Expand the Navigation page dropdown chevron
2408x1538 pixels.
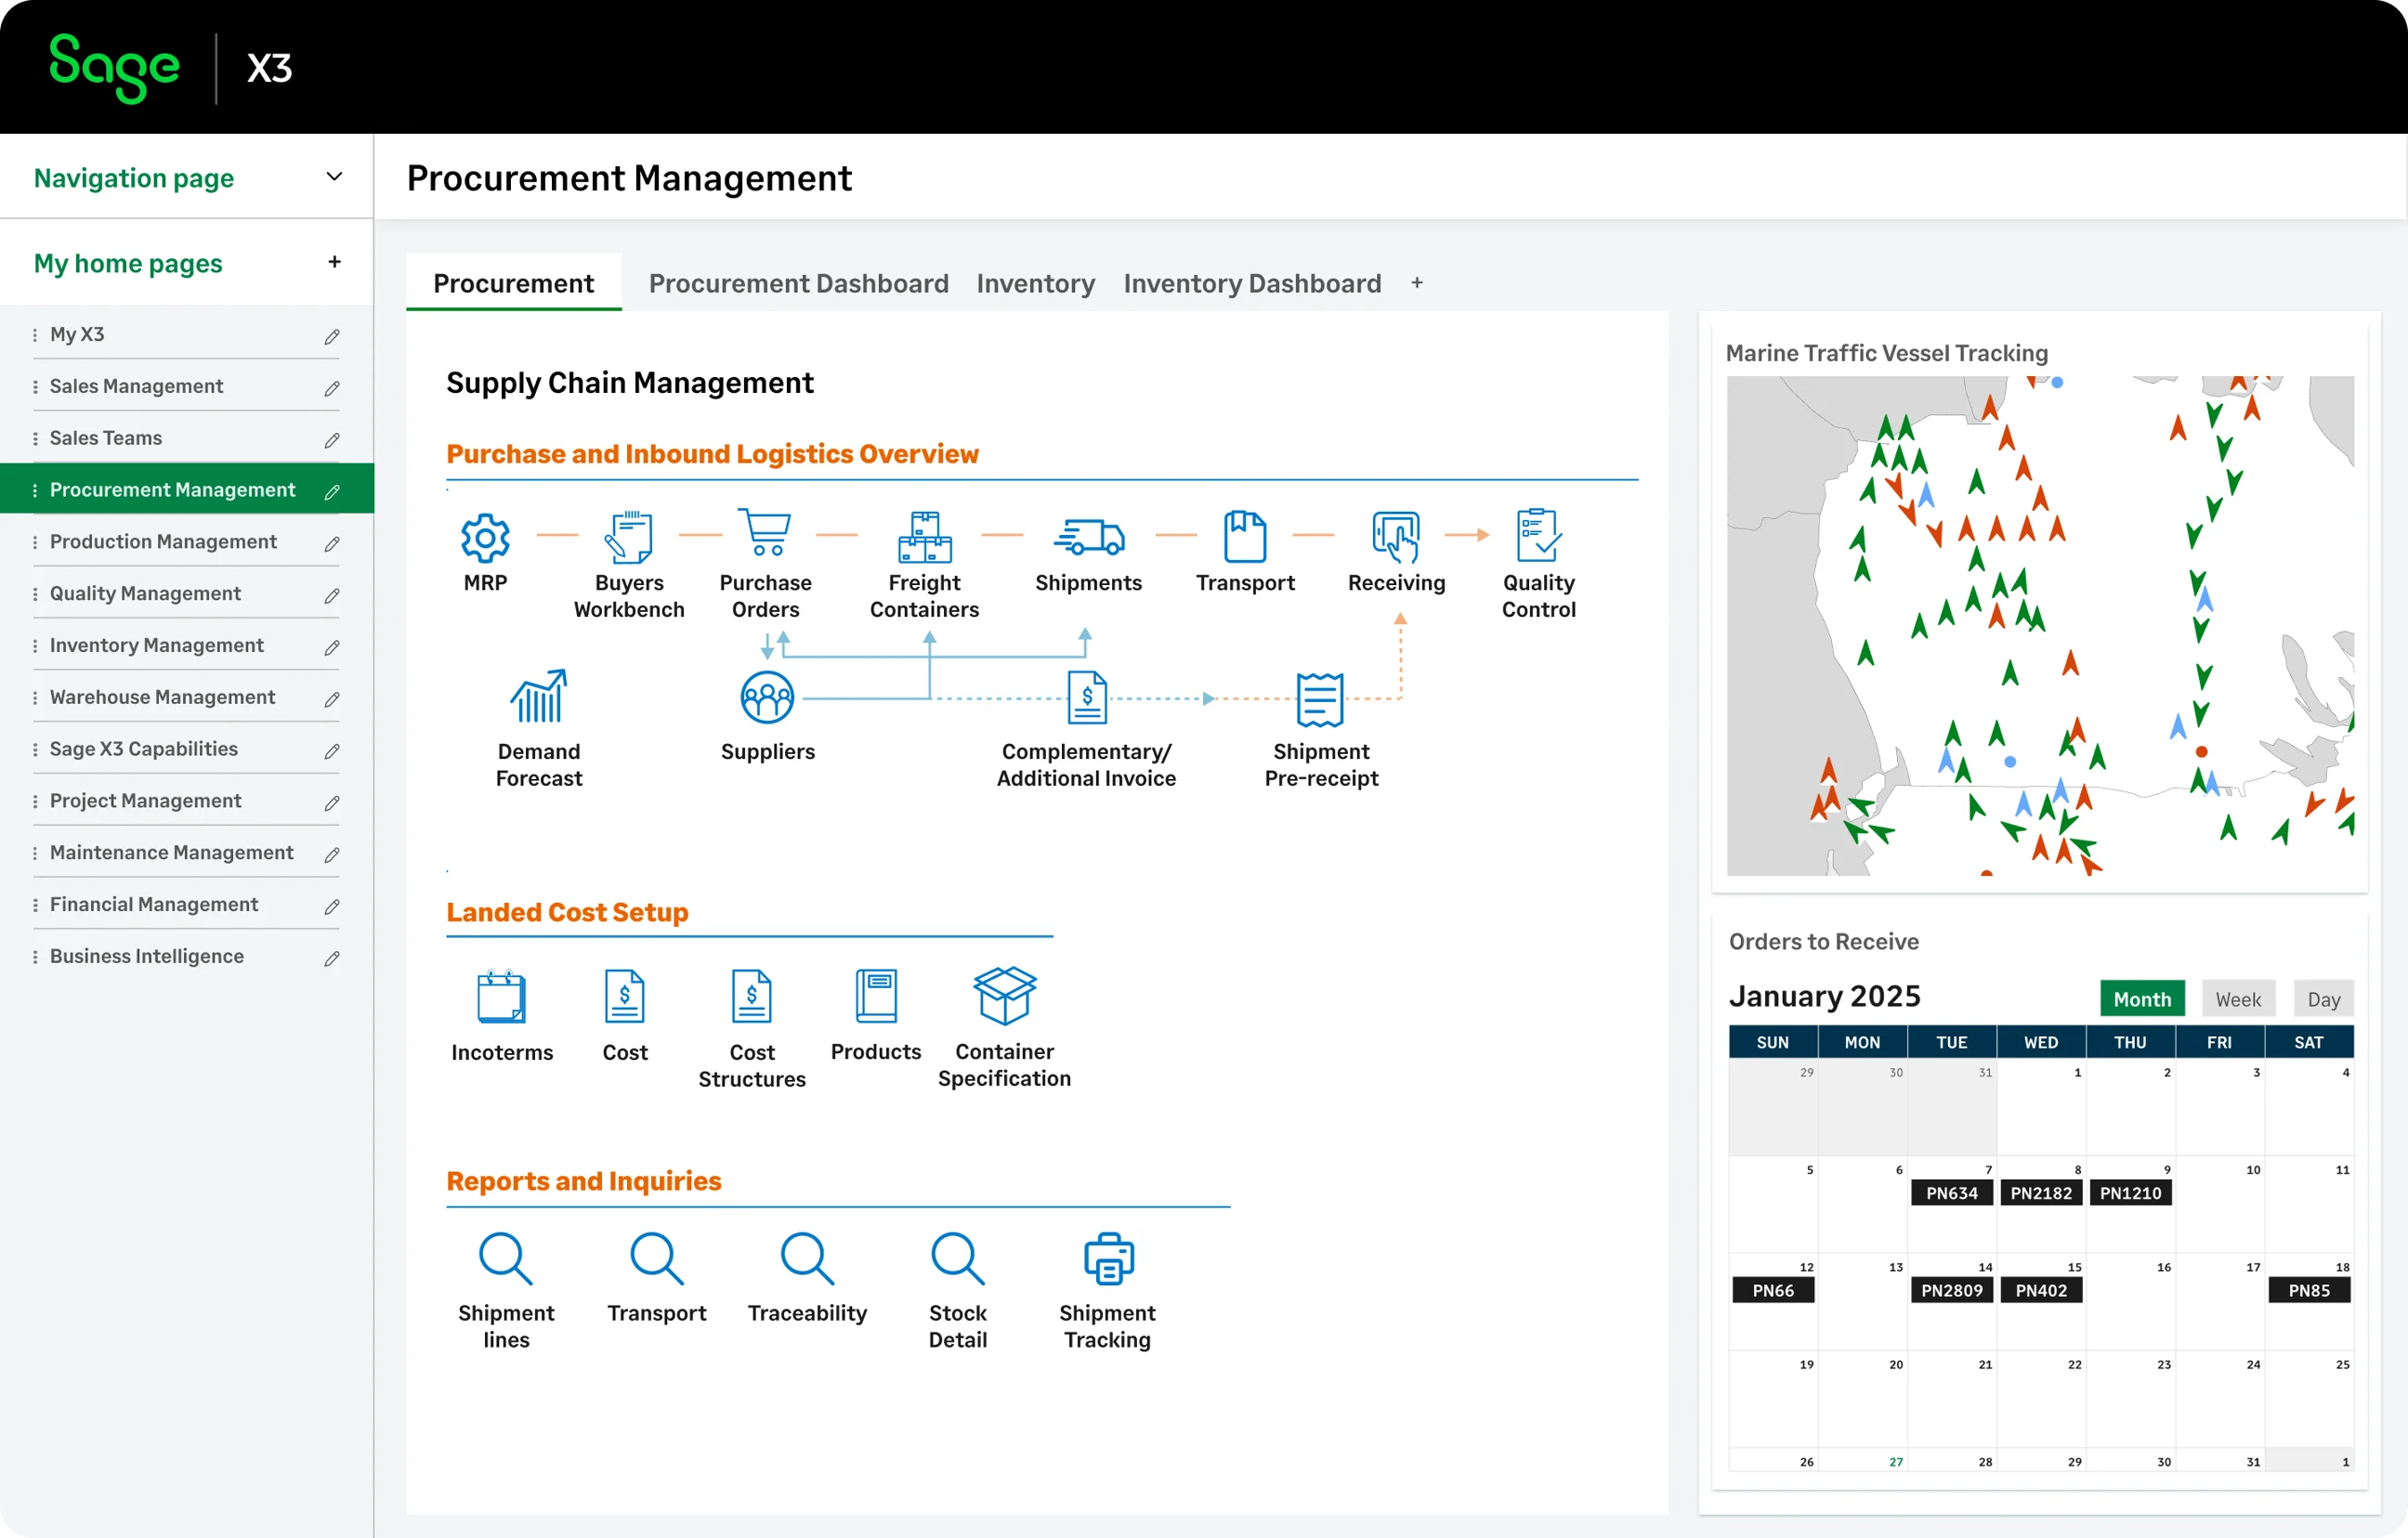(x=334, y=177)
